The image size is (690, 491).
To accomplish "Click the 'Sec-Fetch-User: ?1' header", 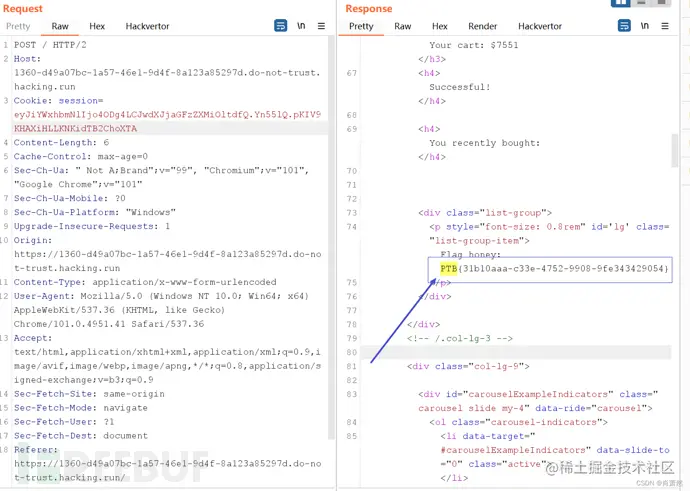I will 64,421.
